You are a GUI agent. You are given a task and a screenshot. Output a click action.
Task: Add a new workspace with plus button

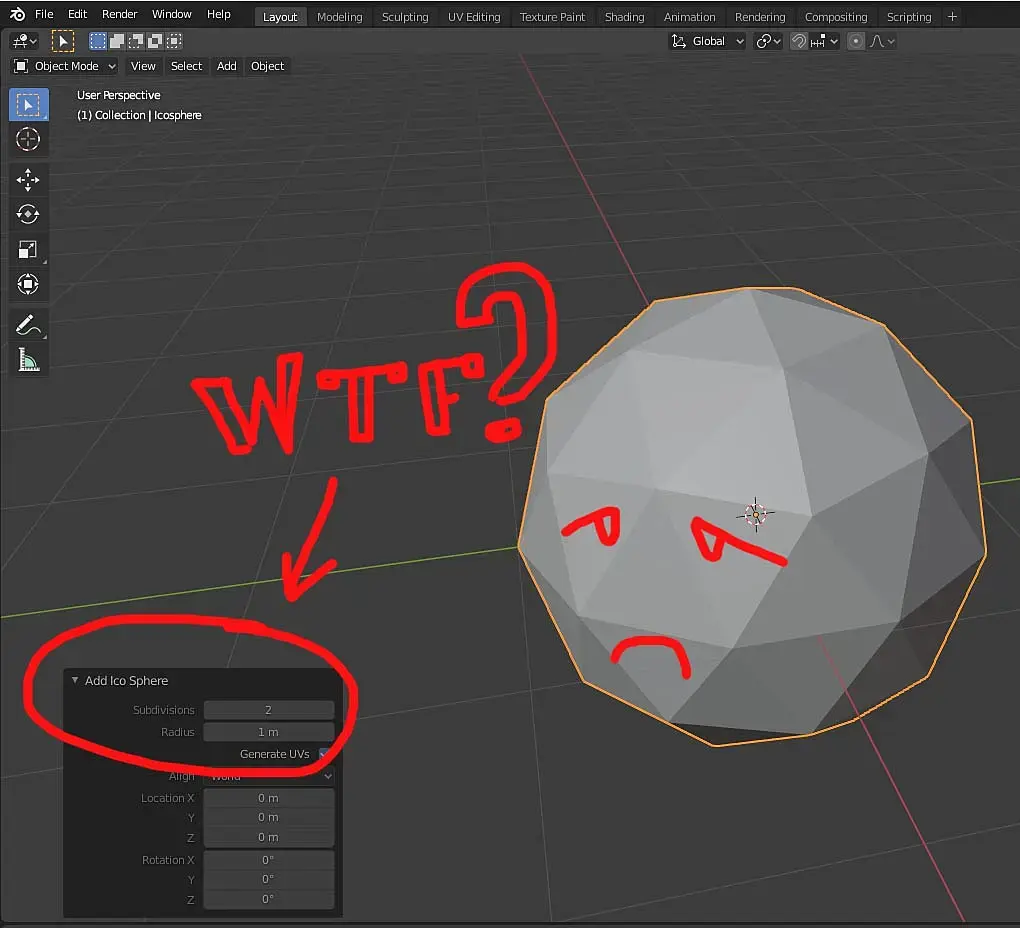pyautogui.click(x=952, y=17)
